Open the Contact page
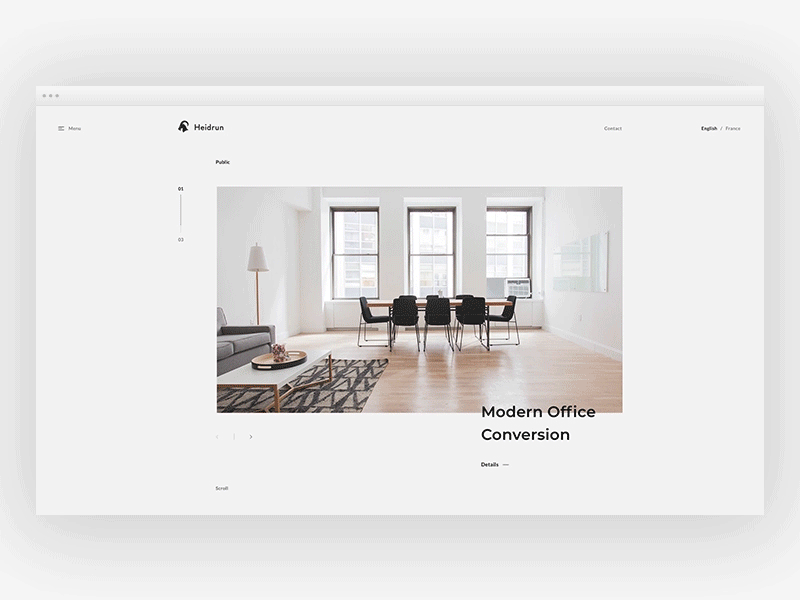The height and width of the screenshot is (600, 800). [x=611, y=128]
